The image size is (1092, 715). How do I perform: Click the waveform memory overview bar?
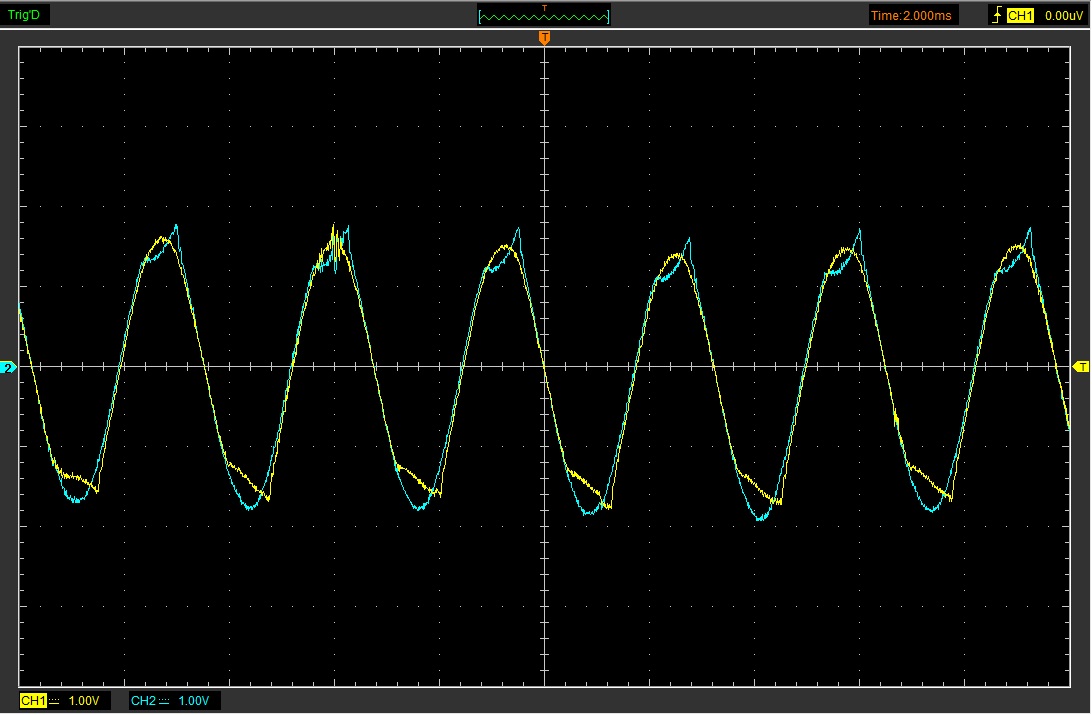click(x=545, y=17)
